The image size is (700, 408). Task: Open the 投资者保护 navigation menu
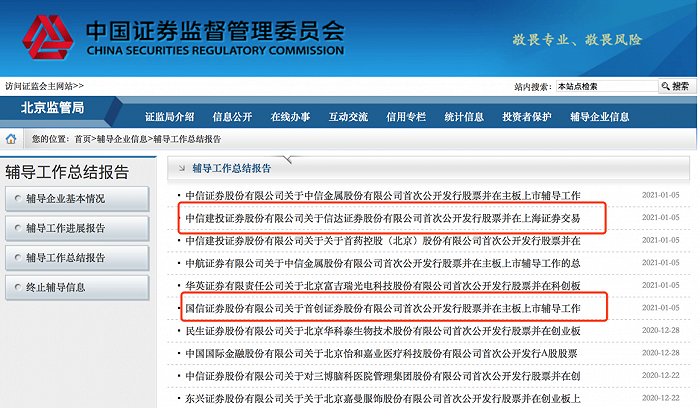(x=527, y=116)
